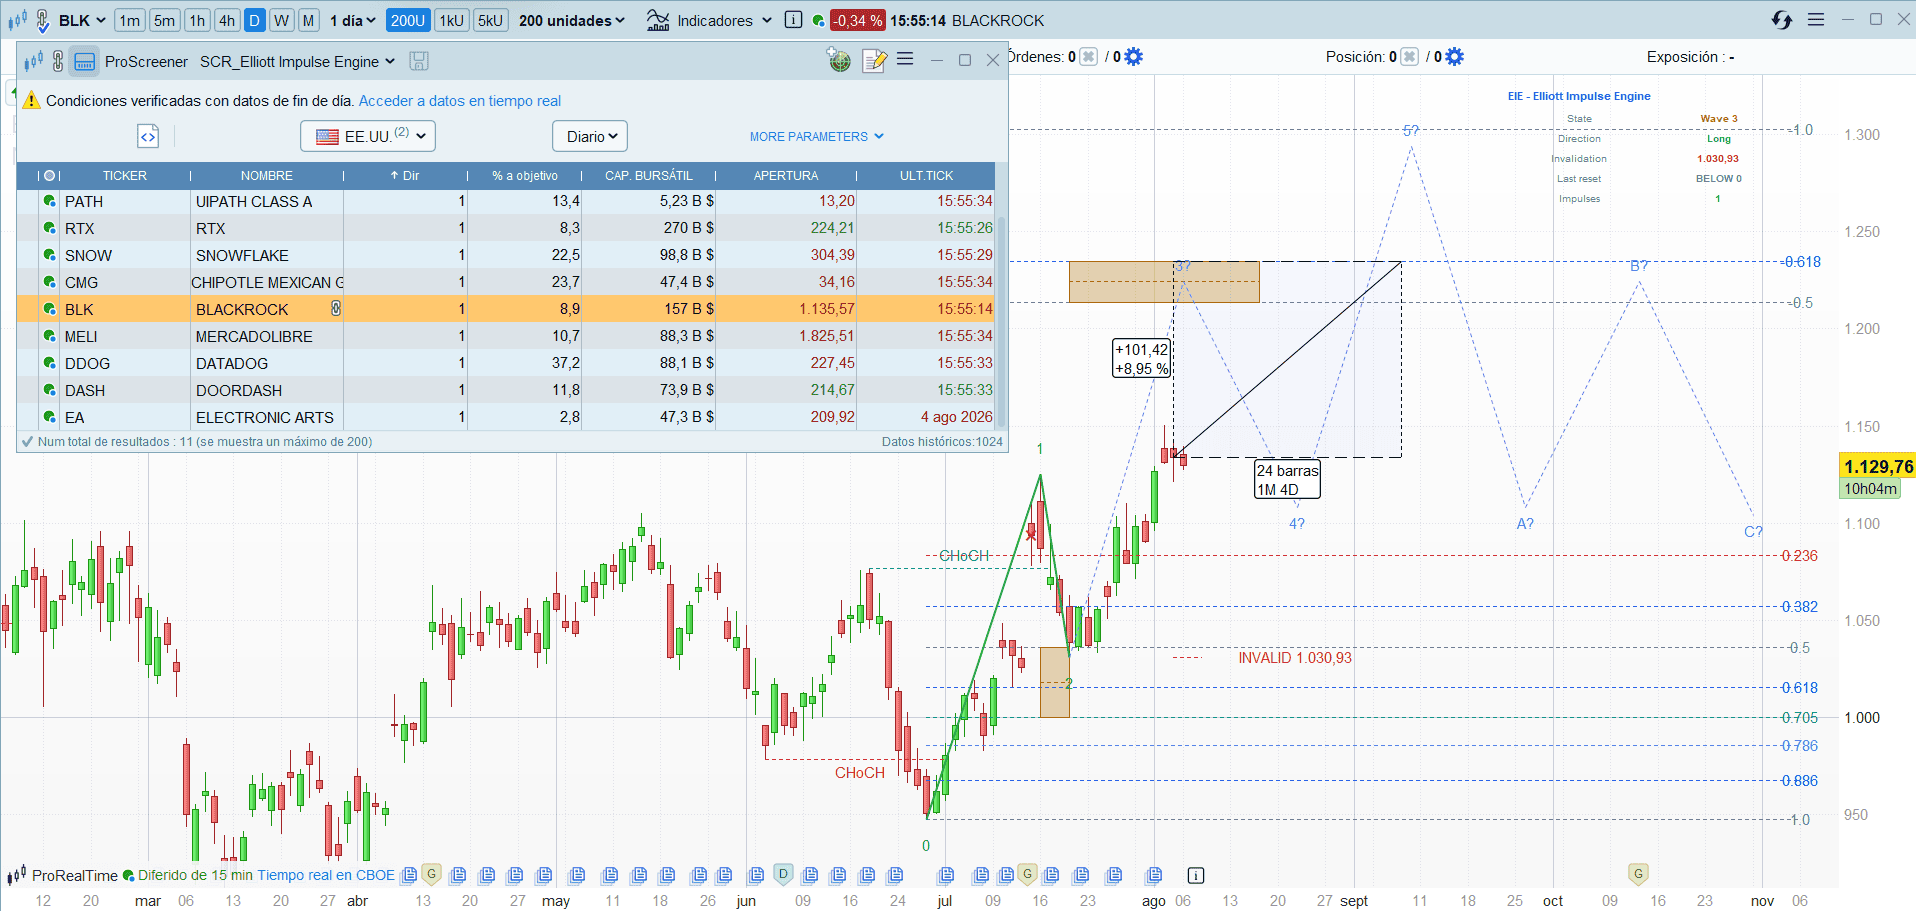Select the M monthly timeframe button
Image resolution: width=1916 pixels, height=911 pixels.
coord(308,20)
